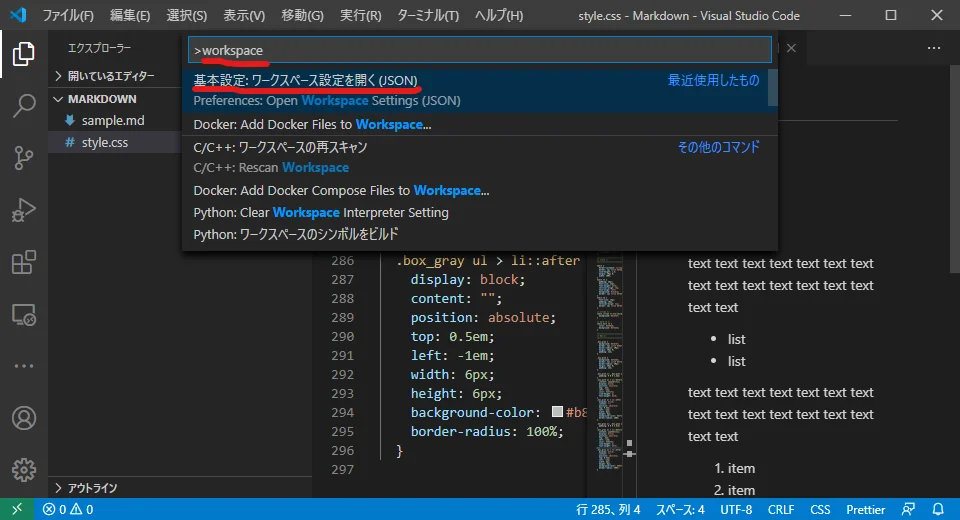This screenshot has width=960, height=520.
Task: Click the code minimap
Action: coord(609,361)
